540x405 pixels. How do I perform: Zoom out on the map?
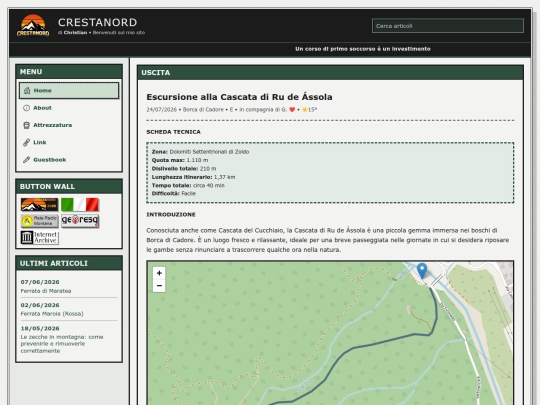point(159,285)
